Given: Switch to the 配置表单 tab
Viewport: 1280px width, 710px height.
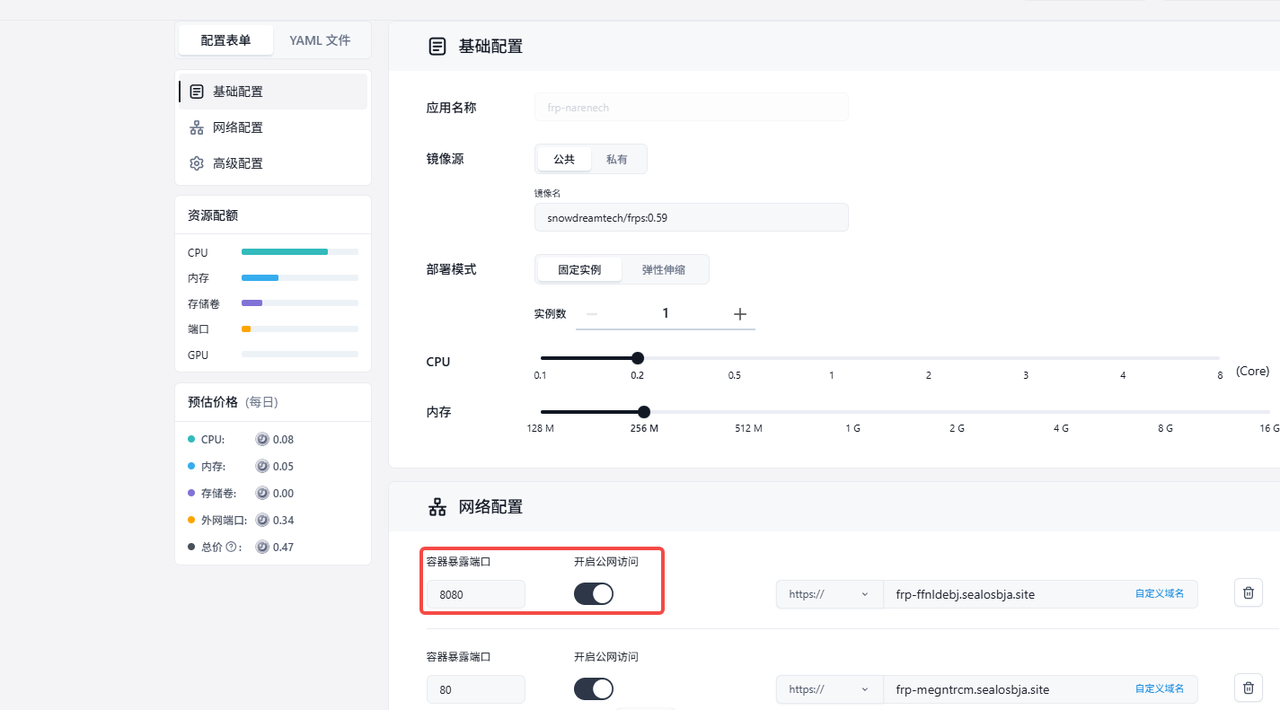Looking at the screenshot, I should [225, 41].
